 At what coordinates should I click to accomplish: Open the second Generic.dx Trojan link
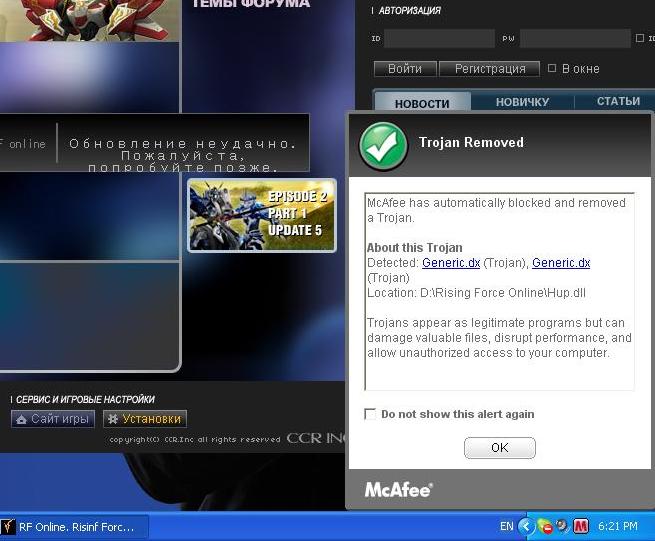point(561,263)
